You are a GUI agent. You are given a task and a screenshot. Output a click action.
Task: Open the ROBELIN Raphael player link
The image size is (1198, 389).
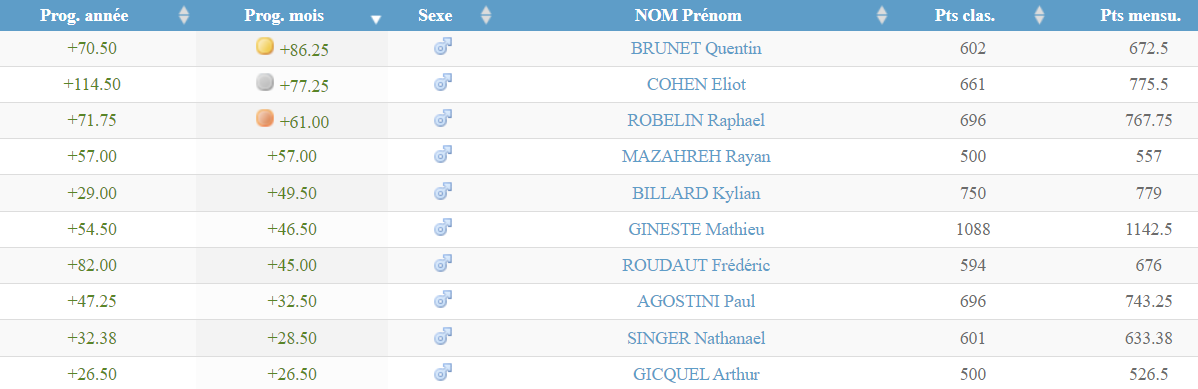click(x=696, y=120)
